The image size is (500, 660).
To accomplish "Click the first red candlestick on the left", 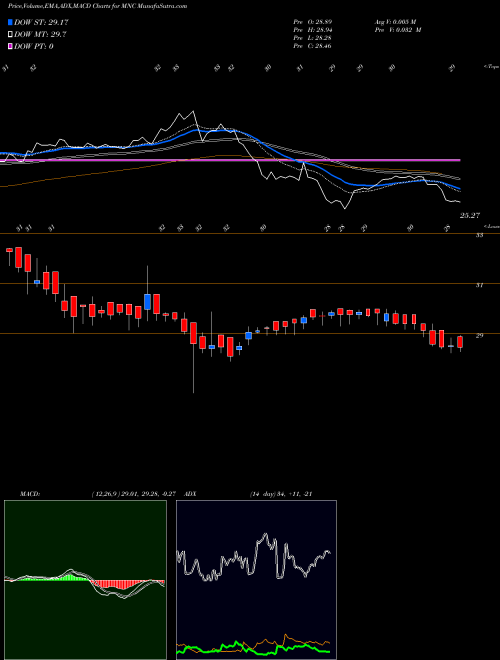I will (9, 250).
